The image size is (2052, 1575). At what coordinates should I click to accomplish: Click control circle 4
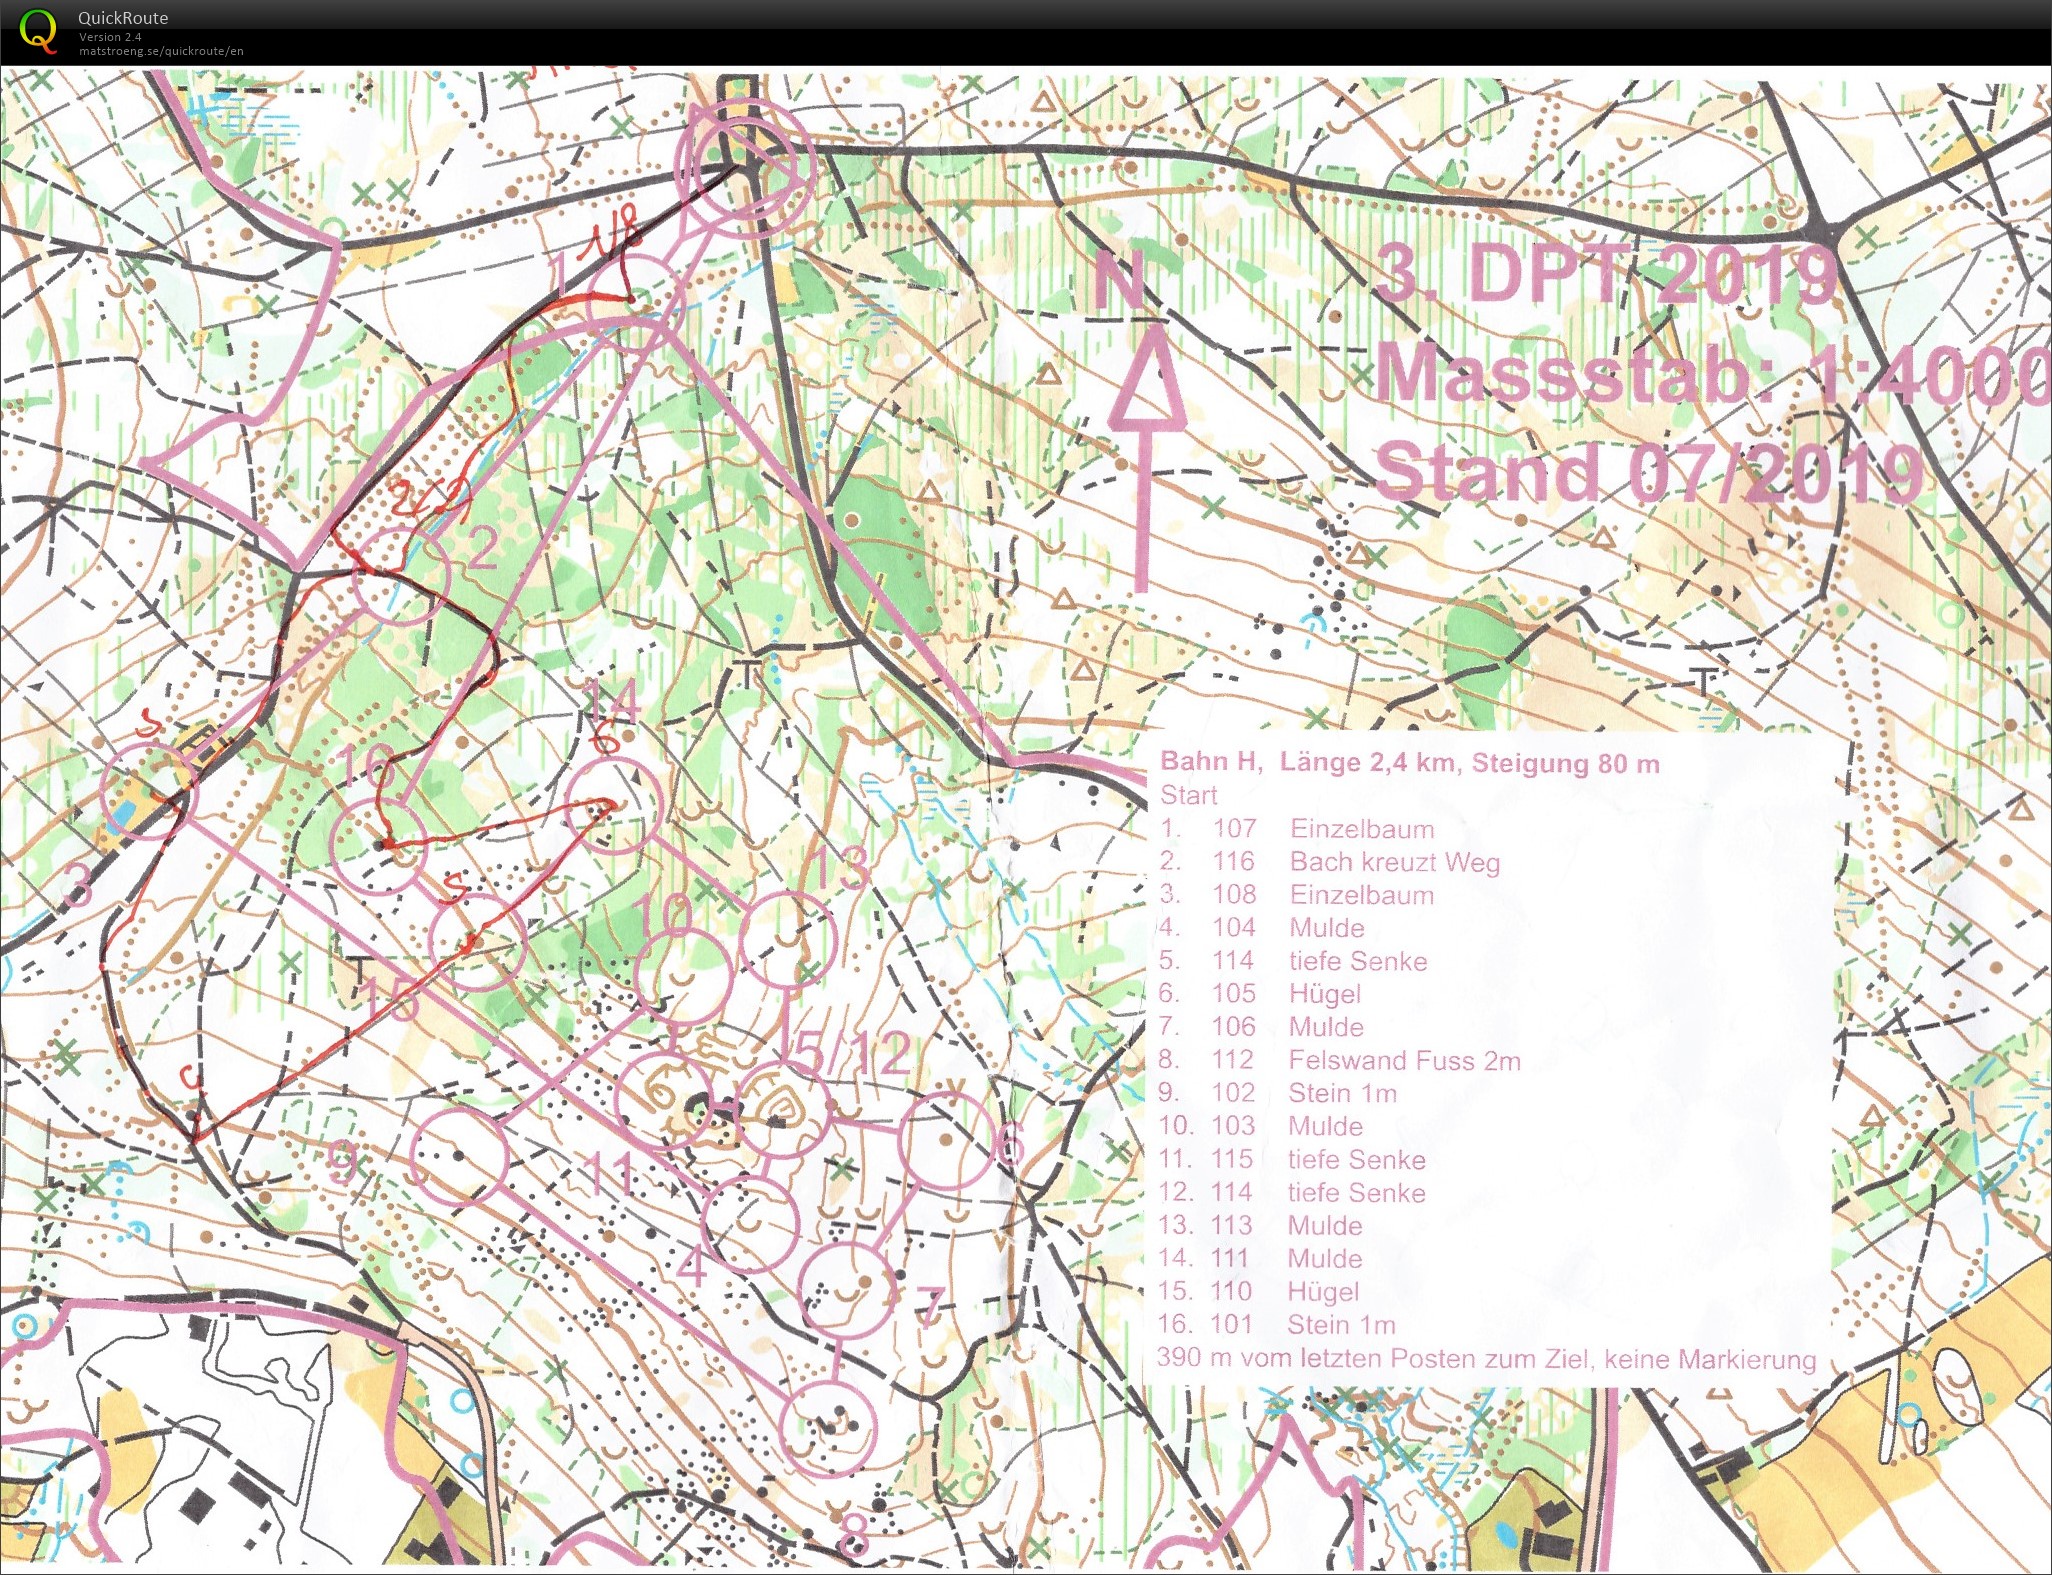(x=750, y=1223)
